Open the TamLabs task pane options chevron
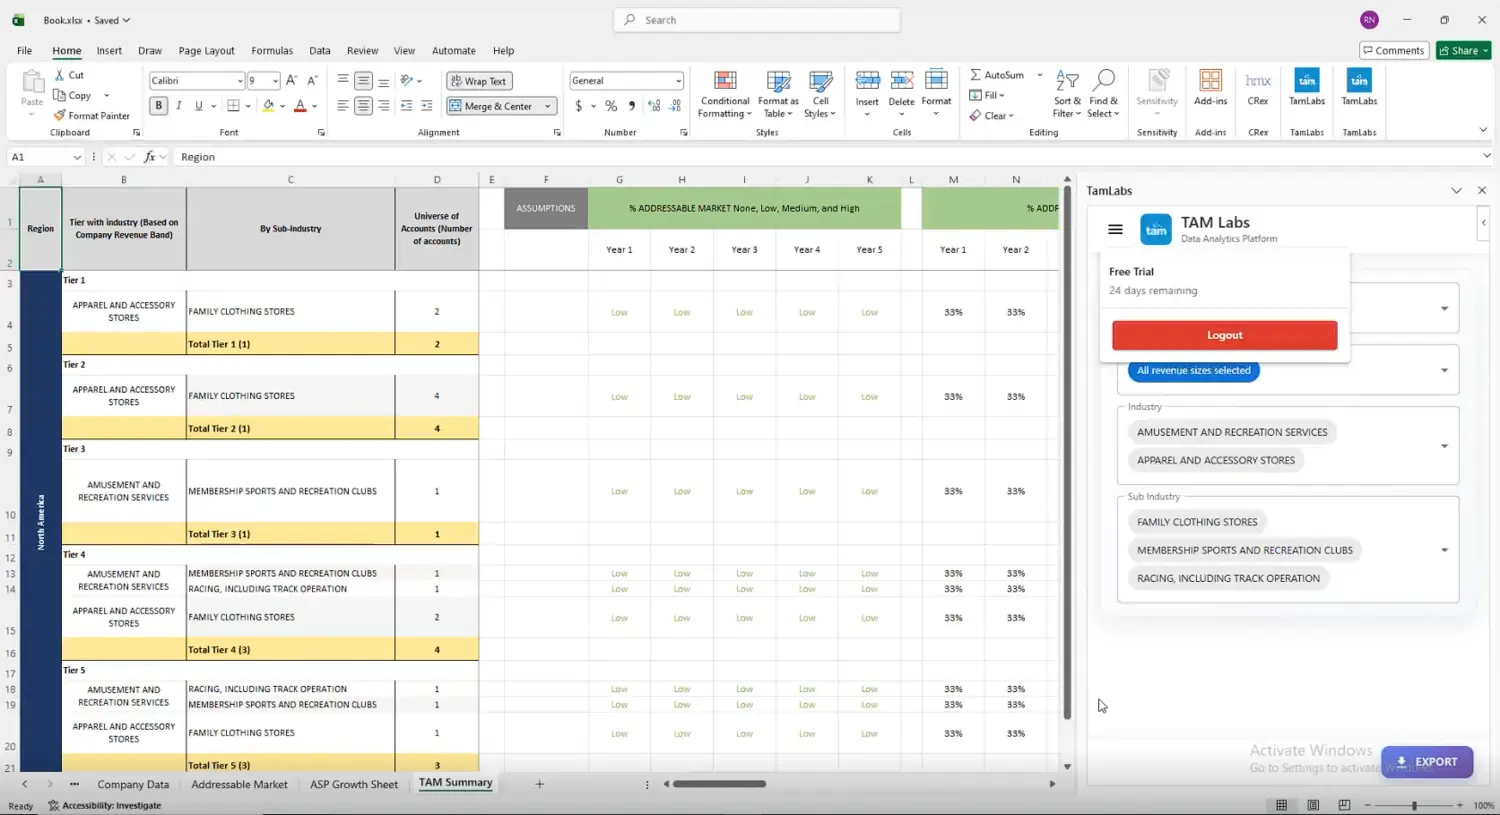The width and height of the screenshot is (1500, 815). [1456, 190]
